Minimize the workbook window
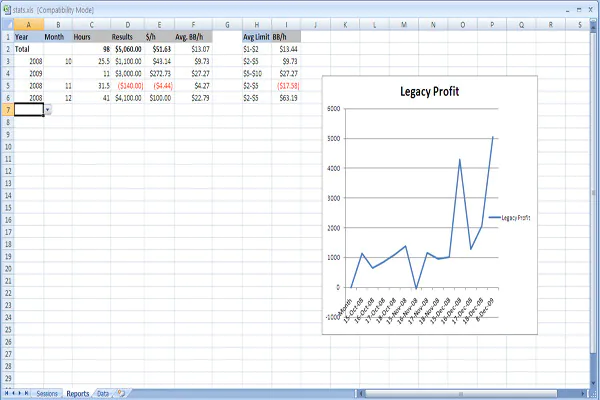The width and height of the screenshot is (600, 400). click(568, 10)
